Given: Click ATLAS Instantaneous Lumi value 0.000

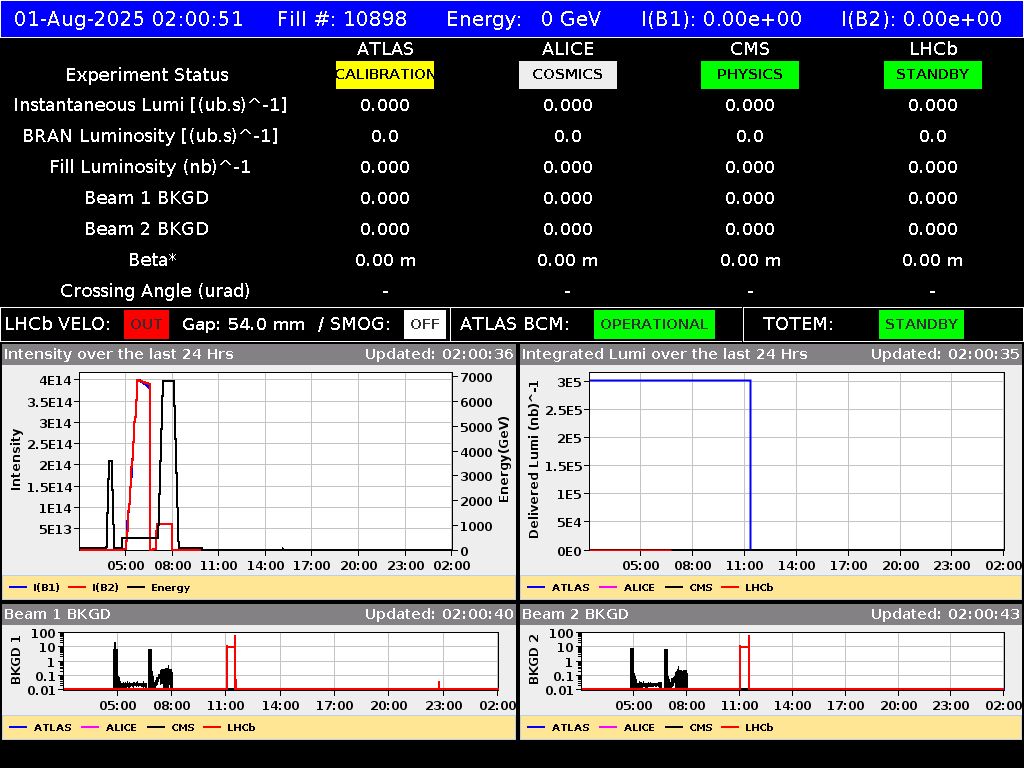Looking at the screenshot, I should click(385, 105).
